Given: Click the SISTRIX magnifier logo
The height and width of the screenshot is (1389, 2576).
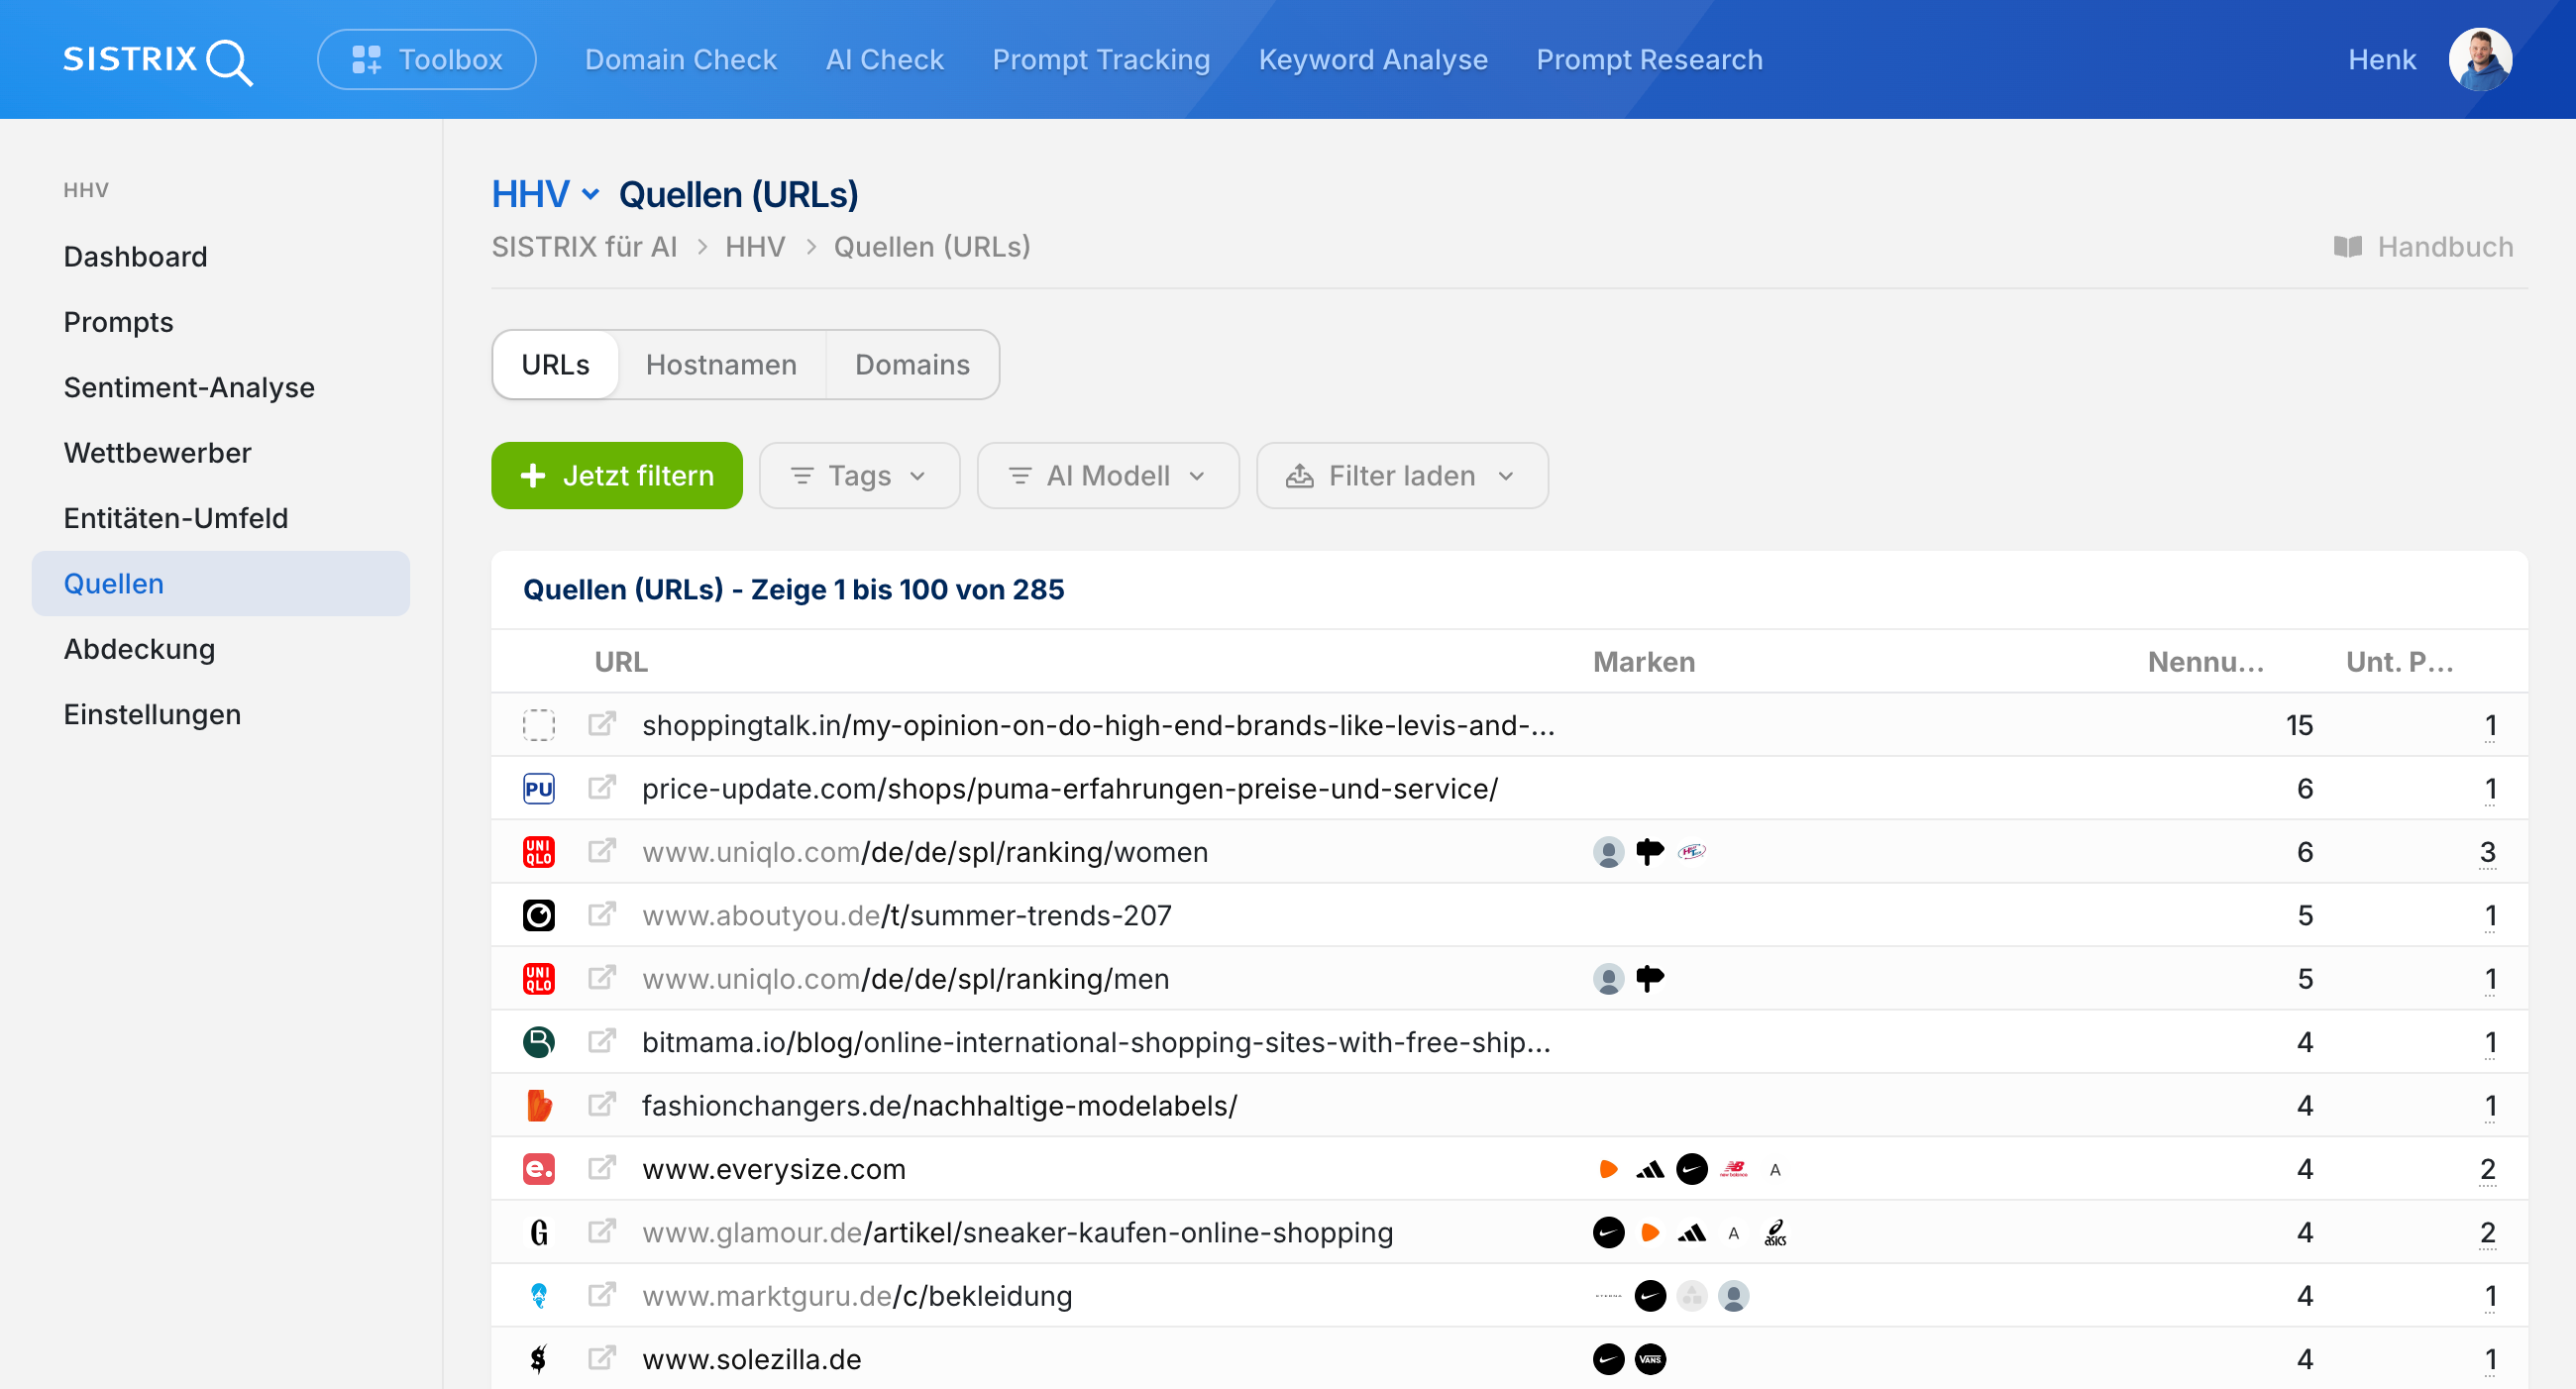Looking at the screenshot, I should 158,60.
